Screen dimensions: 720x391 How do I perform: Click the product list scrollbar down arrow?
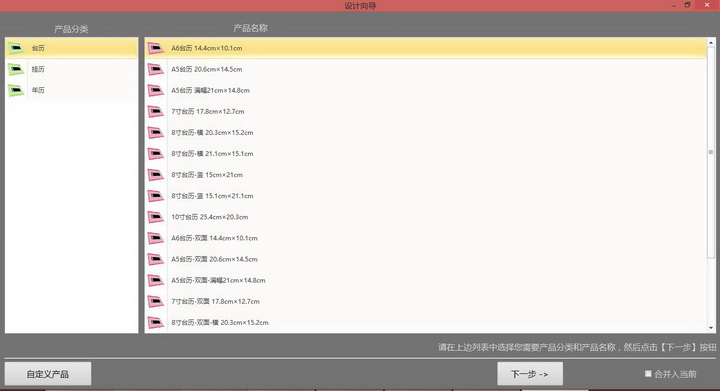(711, 328)
